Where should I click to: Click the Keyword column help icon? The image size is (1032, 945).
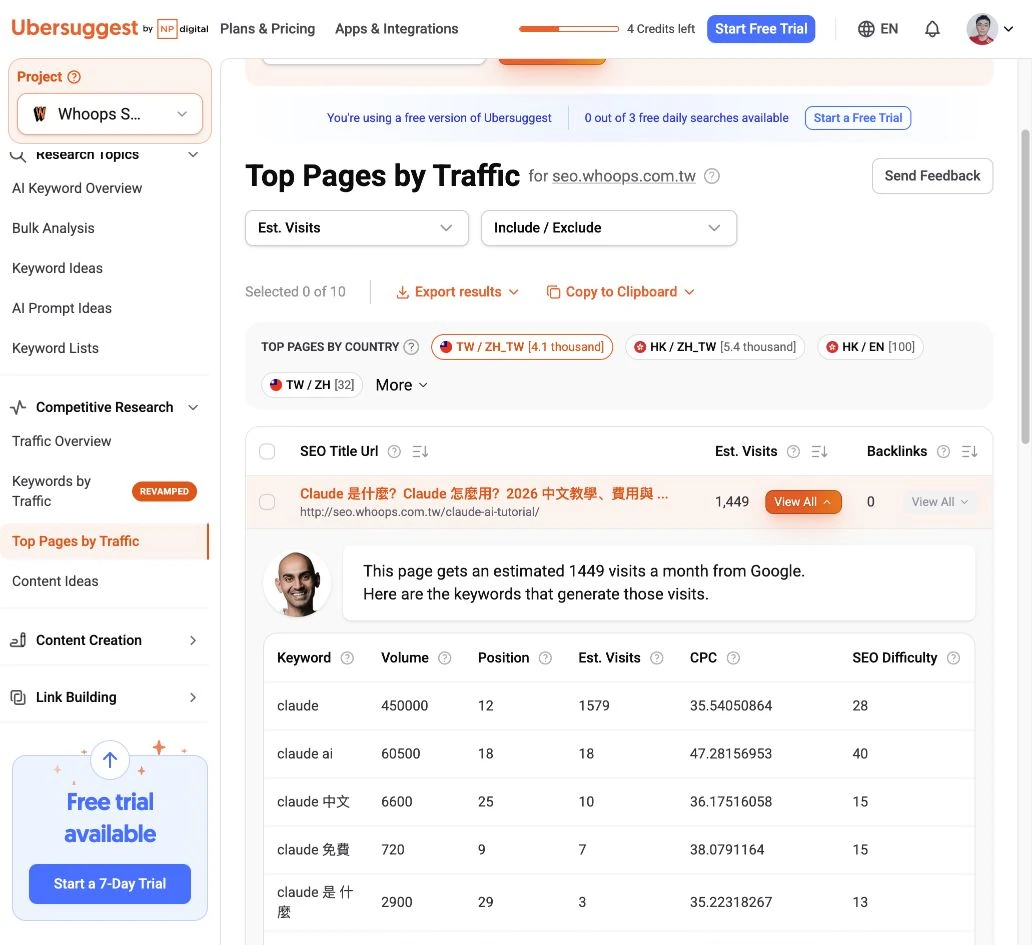pyautogui.click(x=348, y=658)
